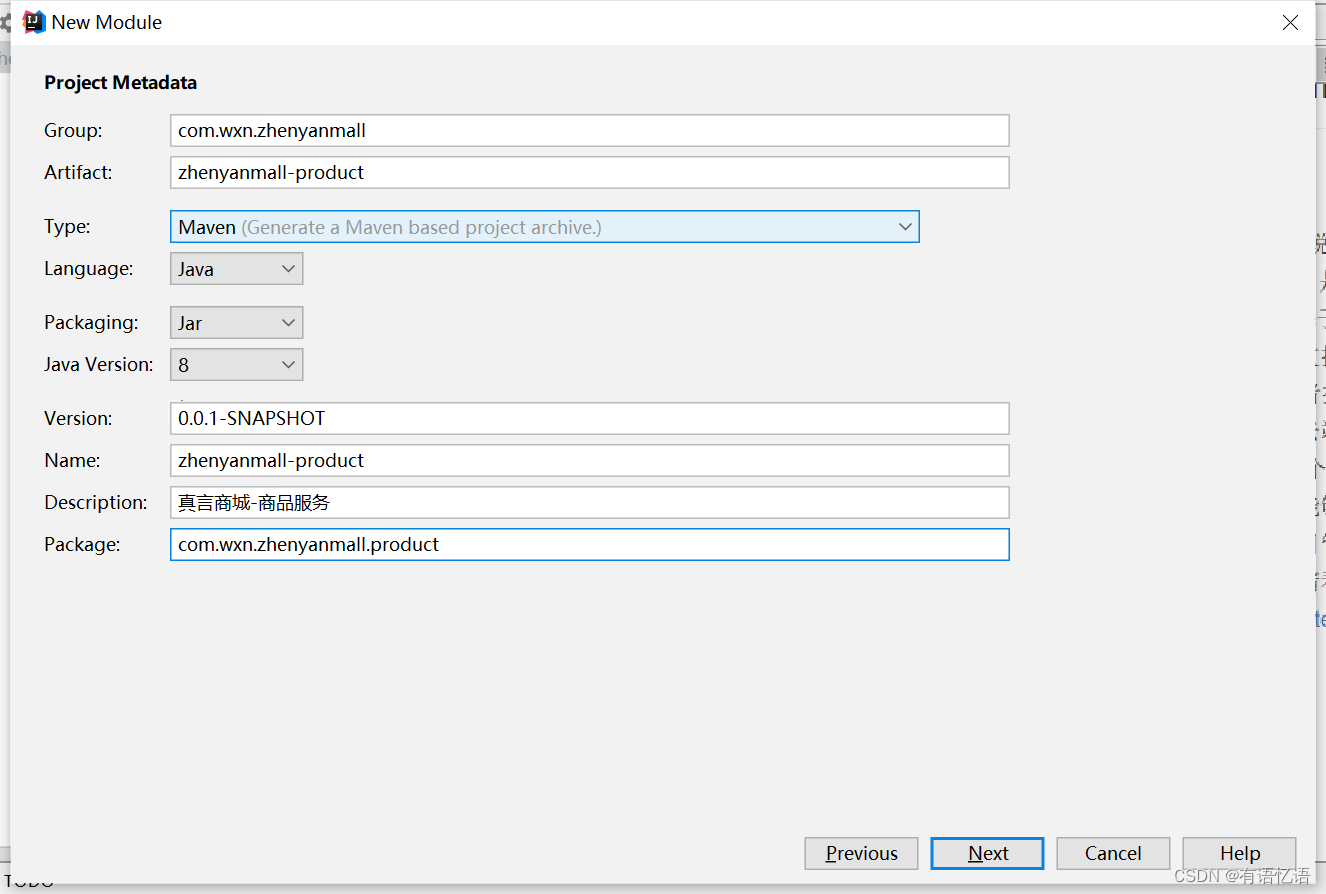Cancel the New Module dialog
Screen dimensions: 1326x894
(x=1113, y=854)
